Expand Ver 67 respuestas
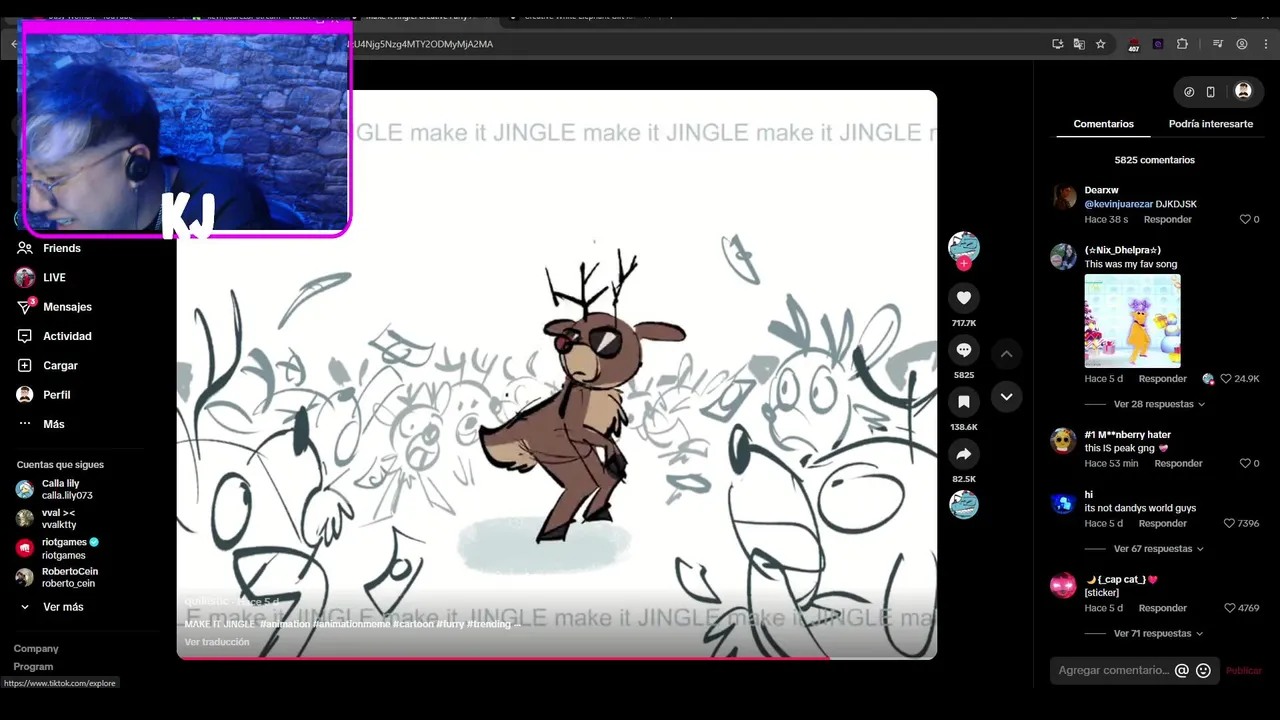The width and height of the screenshot is (1280, 720). point(1159,549)
